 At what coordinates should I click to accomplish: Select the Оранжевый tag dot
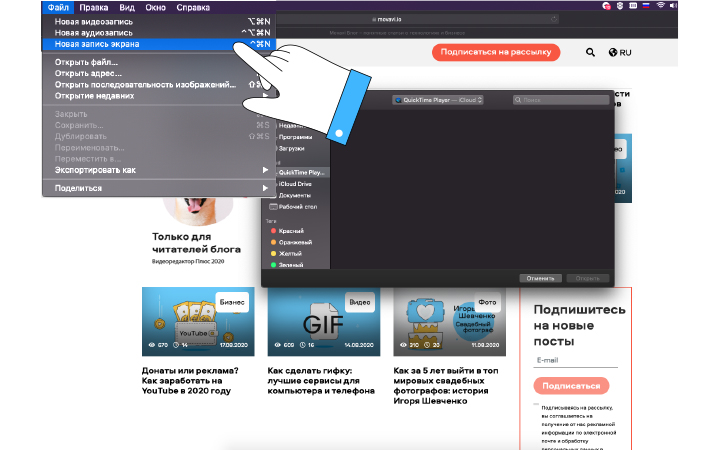270,242
